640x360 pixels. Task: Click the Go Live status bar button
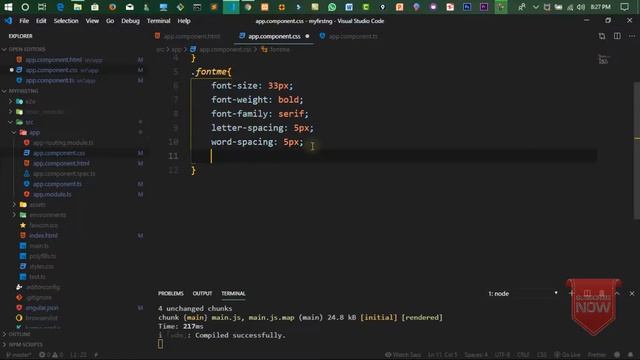(567, 355)
